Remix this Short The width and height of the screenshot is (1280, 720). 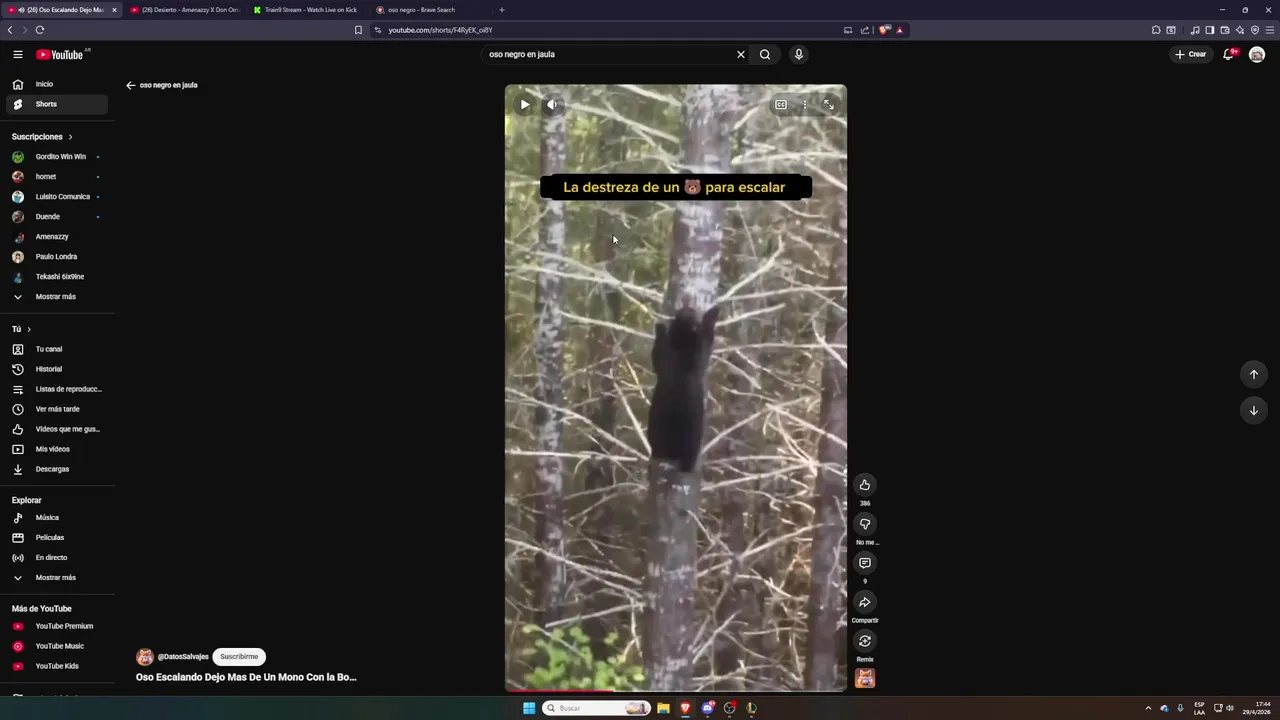865,641
